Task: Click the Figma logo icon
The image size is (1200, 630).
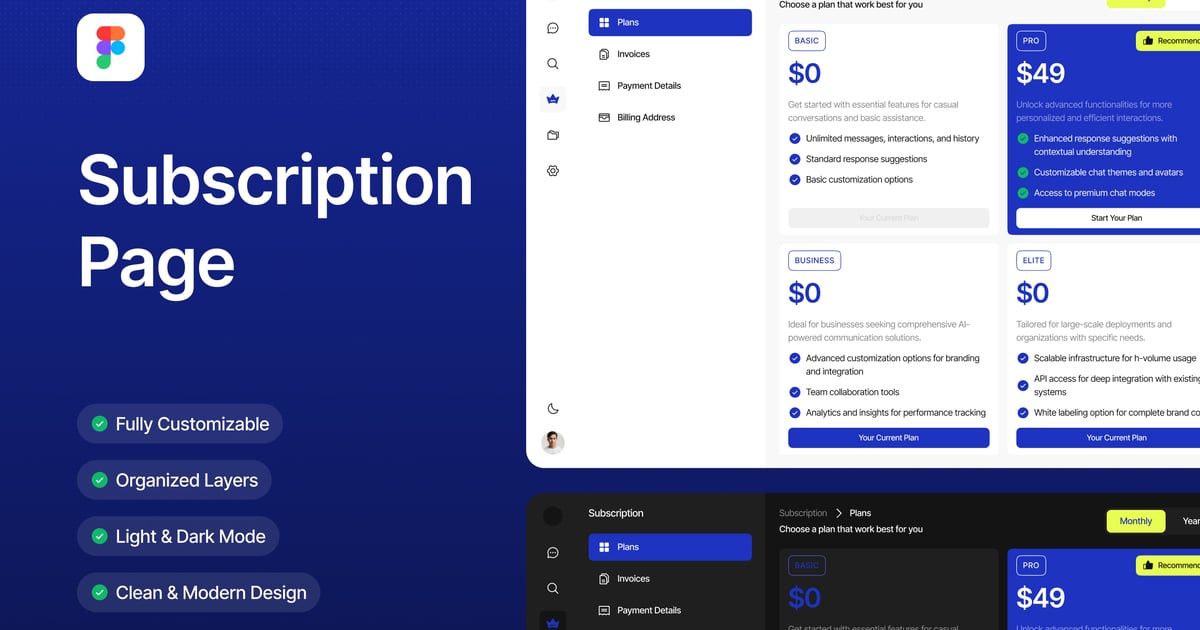Action: (x=111, y=48)
